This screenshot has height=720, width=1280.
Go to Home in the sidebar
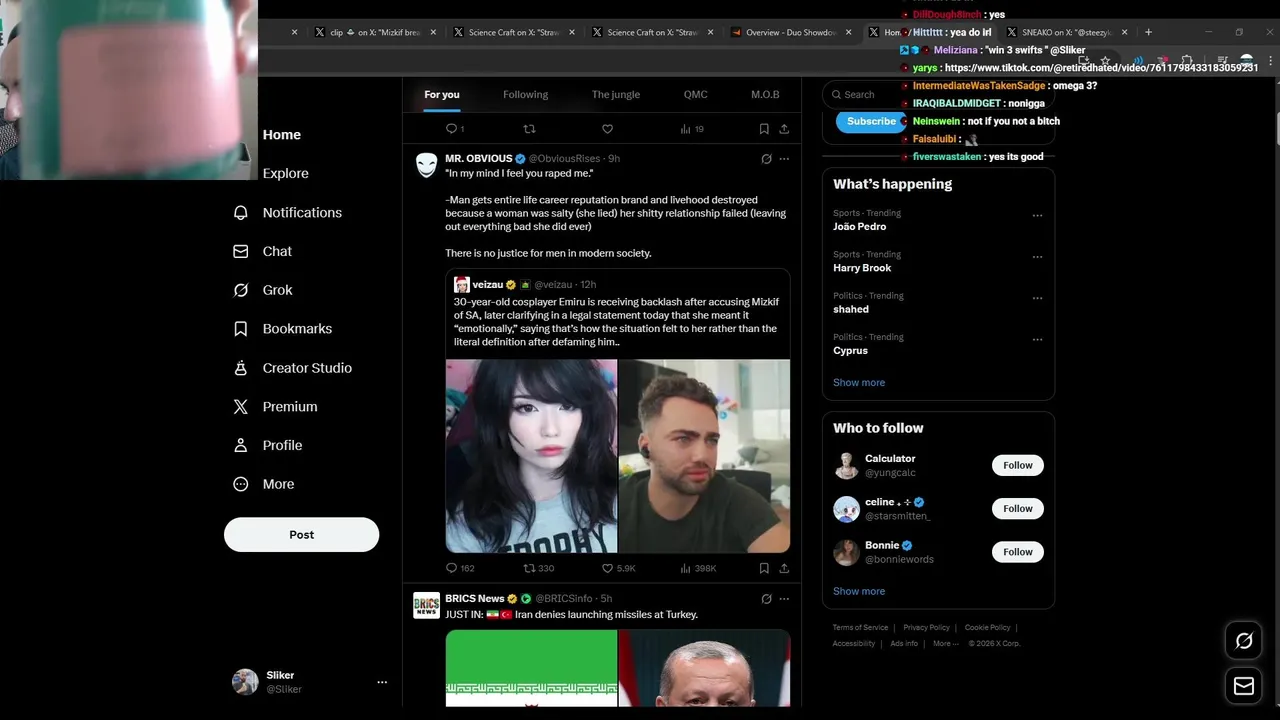(282, 135)
